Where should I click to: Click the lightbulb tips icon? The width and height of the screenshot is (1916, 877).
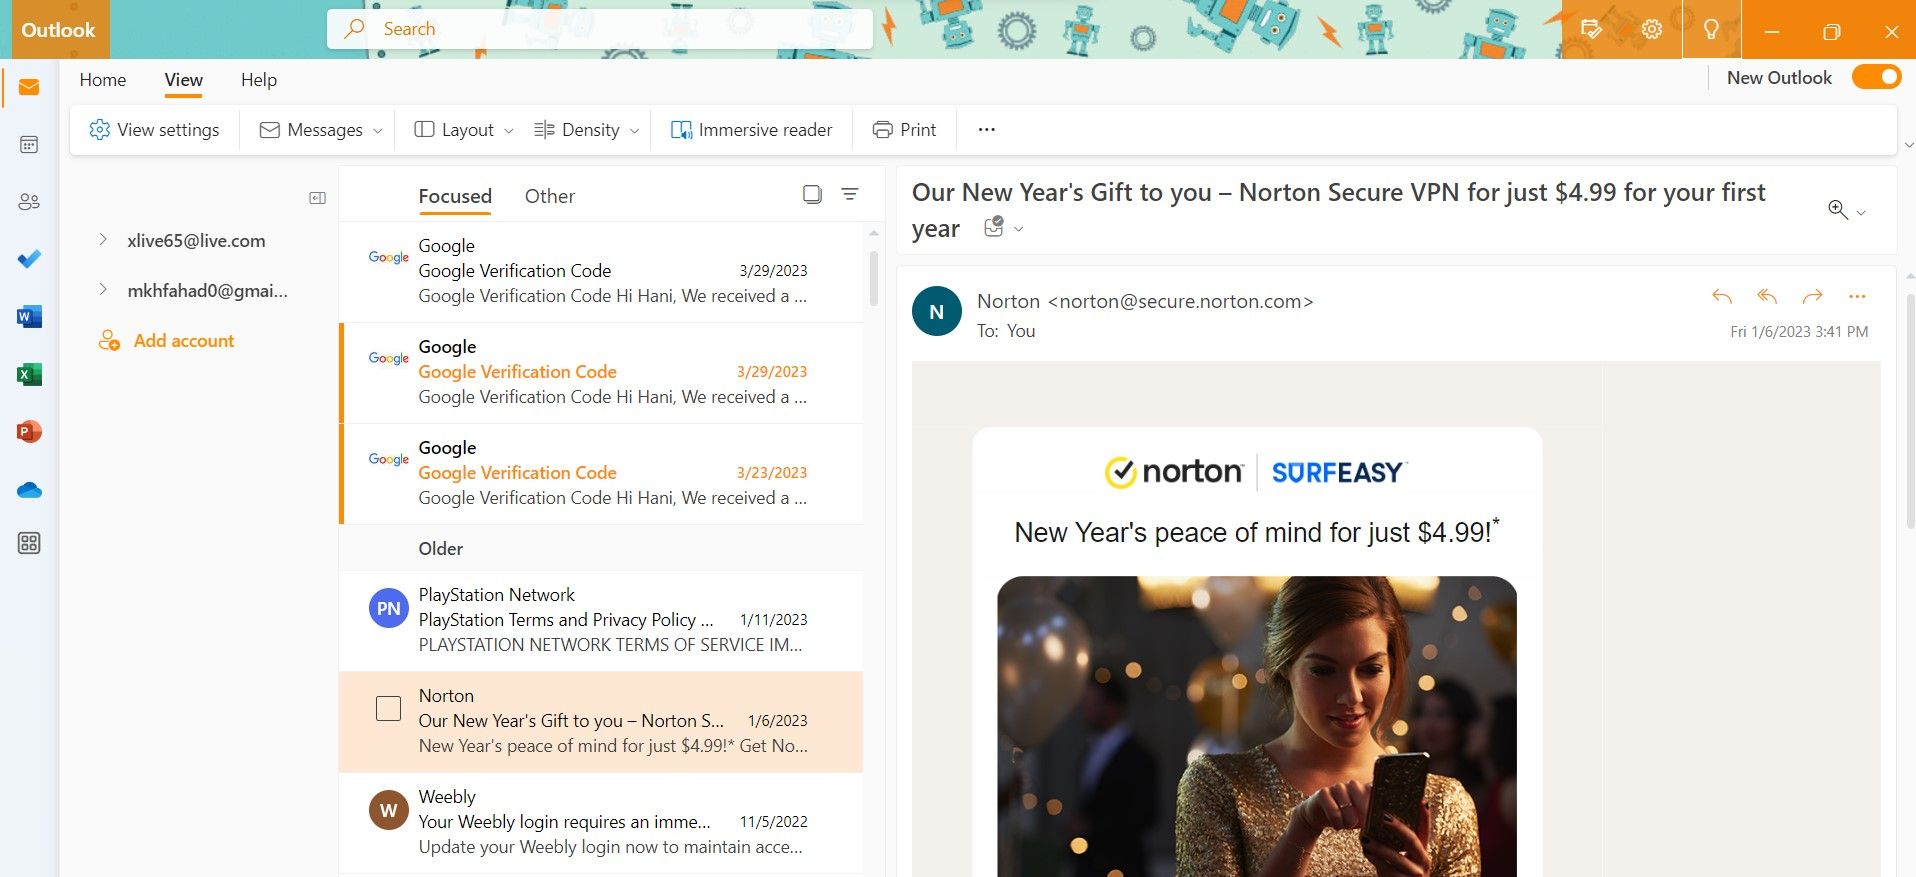coord(1711,29)
